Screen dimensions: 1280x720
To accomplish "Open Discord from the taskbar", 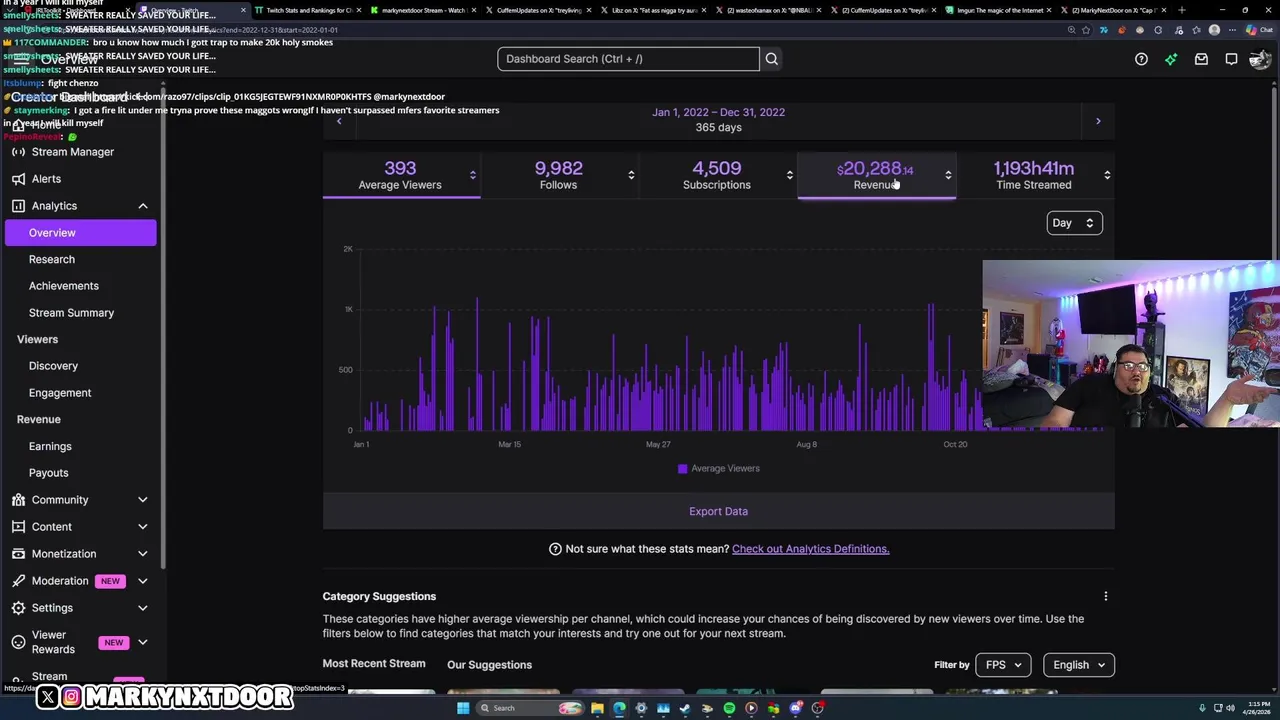I will (795, 708).
